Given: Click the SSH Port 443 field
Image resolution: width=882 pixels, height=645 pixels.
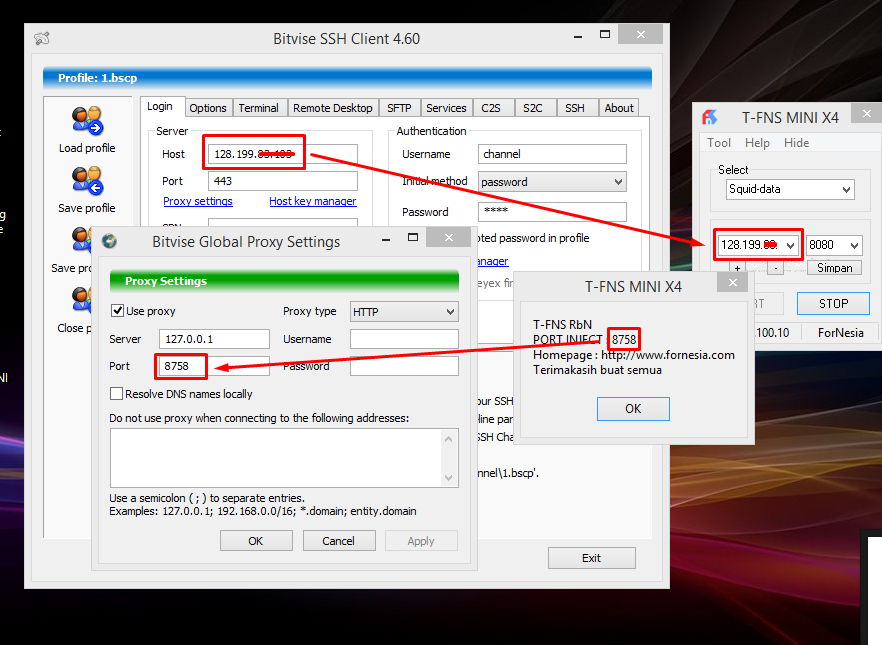Looking at the screenshot, I should coord(282,181).
